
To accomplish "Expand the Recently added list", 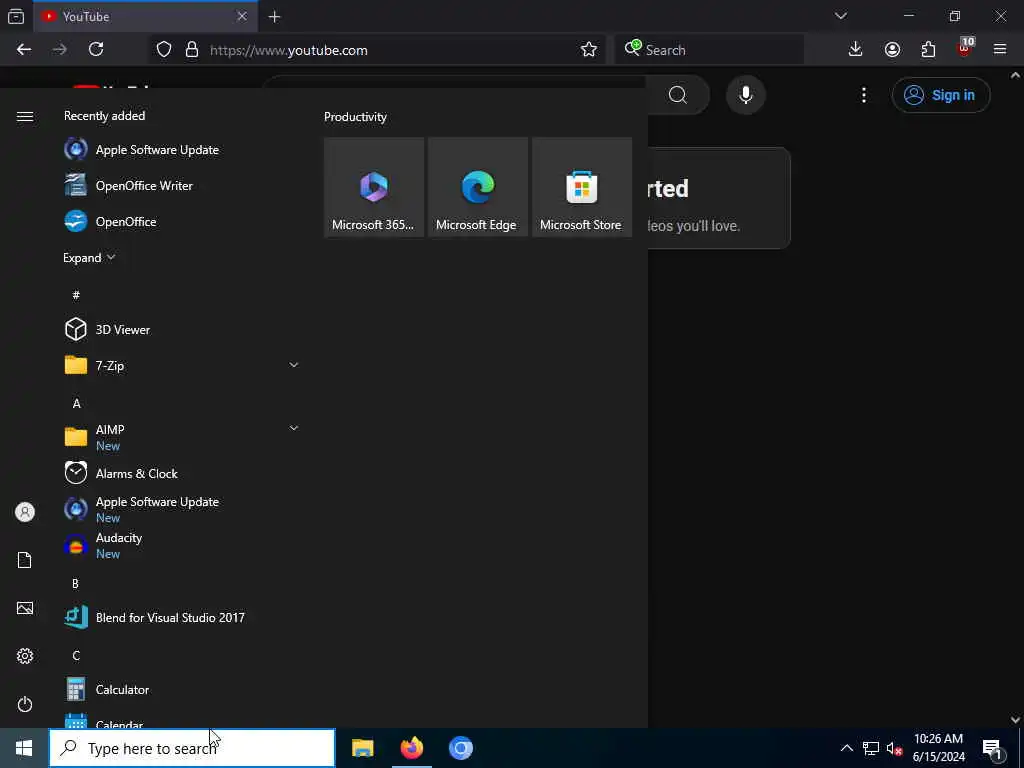I will (x=89, y=257).
